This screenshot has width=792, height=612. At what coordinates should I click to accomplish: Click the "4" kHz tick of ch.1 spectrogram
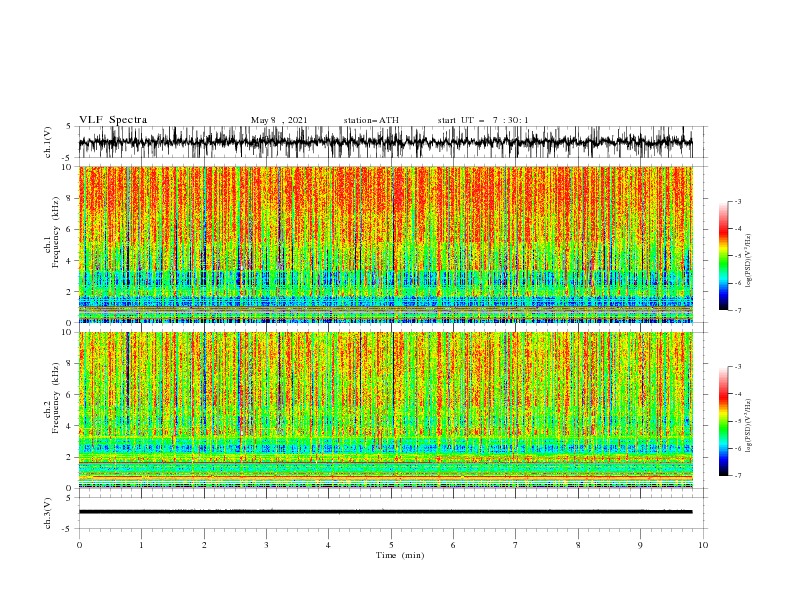(71, 261)
